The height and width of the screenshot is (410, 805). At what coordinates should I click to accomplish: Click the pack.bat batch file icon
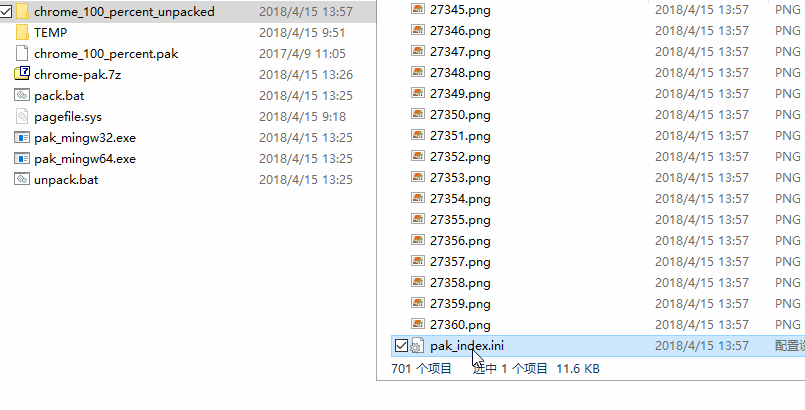click(x=22, y=95)
